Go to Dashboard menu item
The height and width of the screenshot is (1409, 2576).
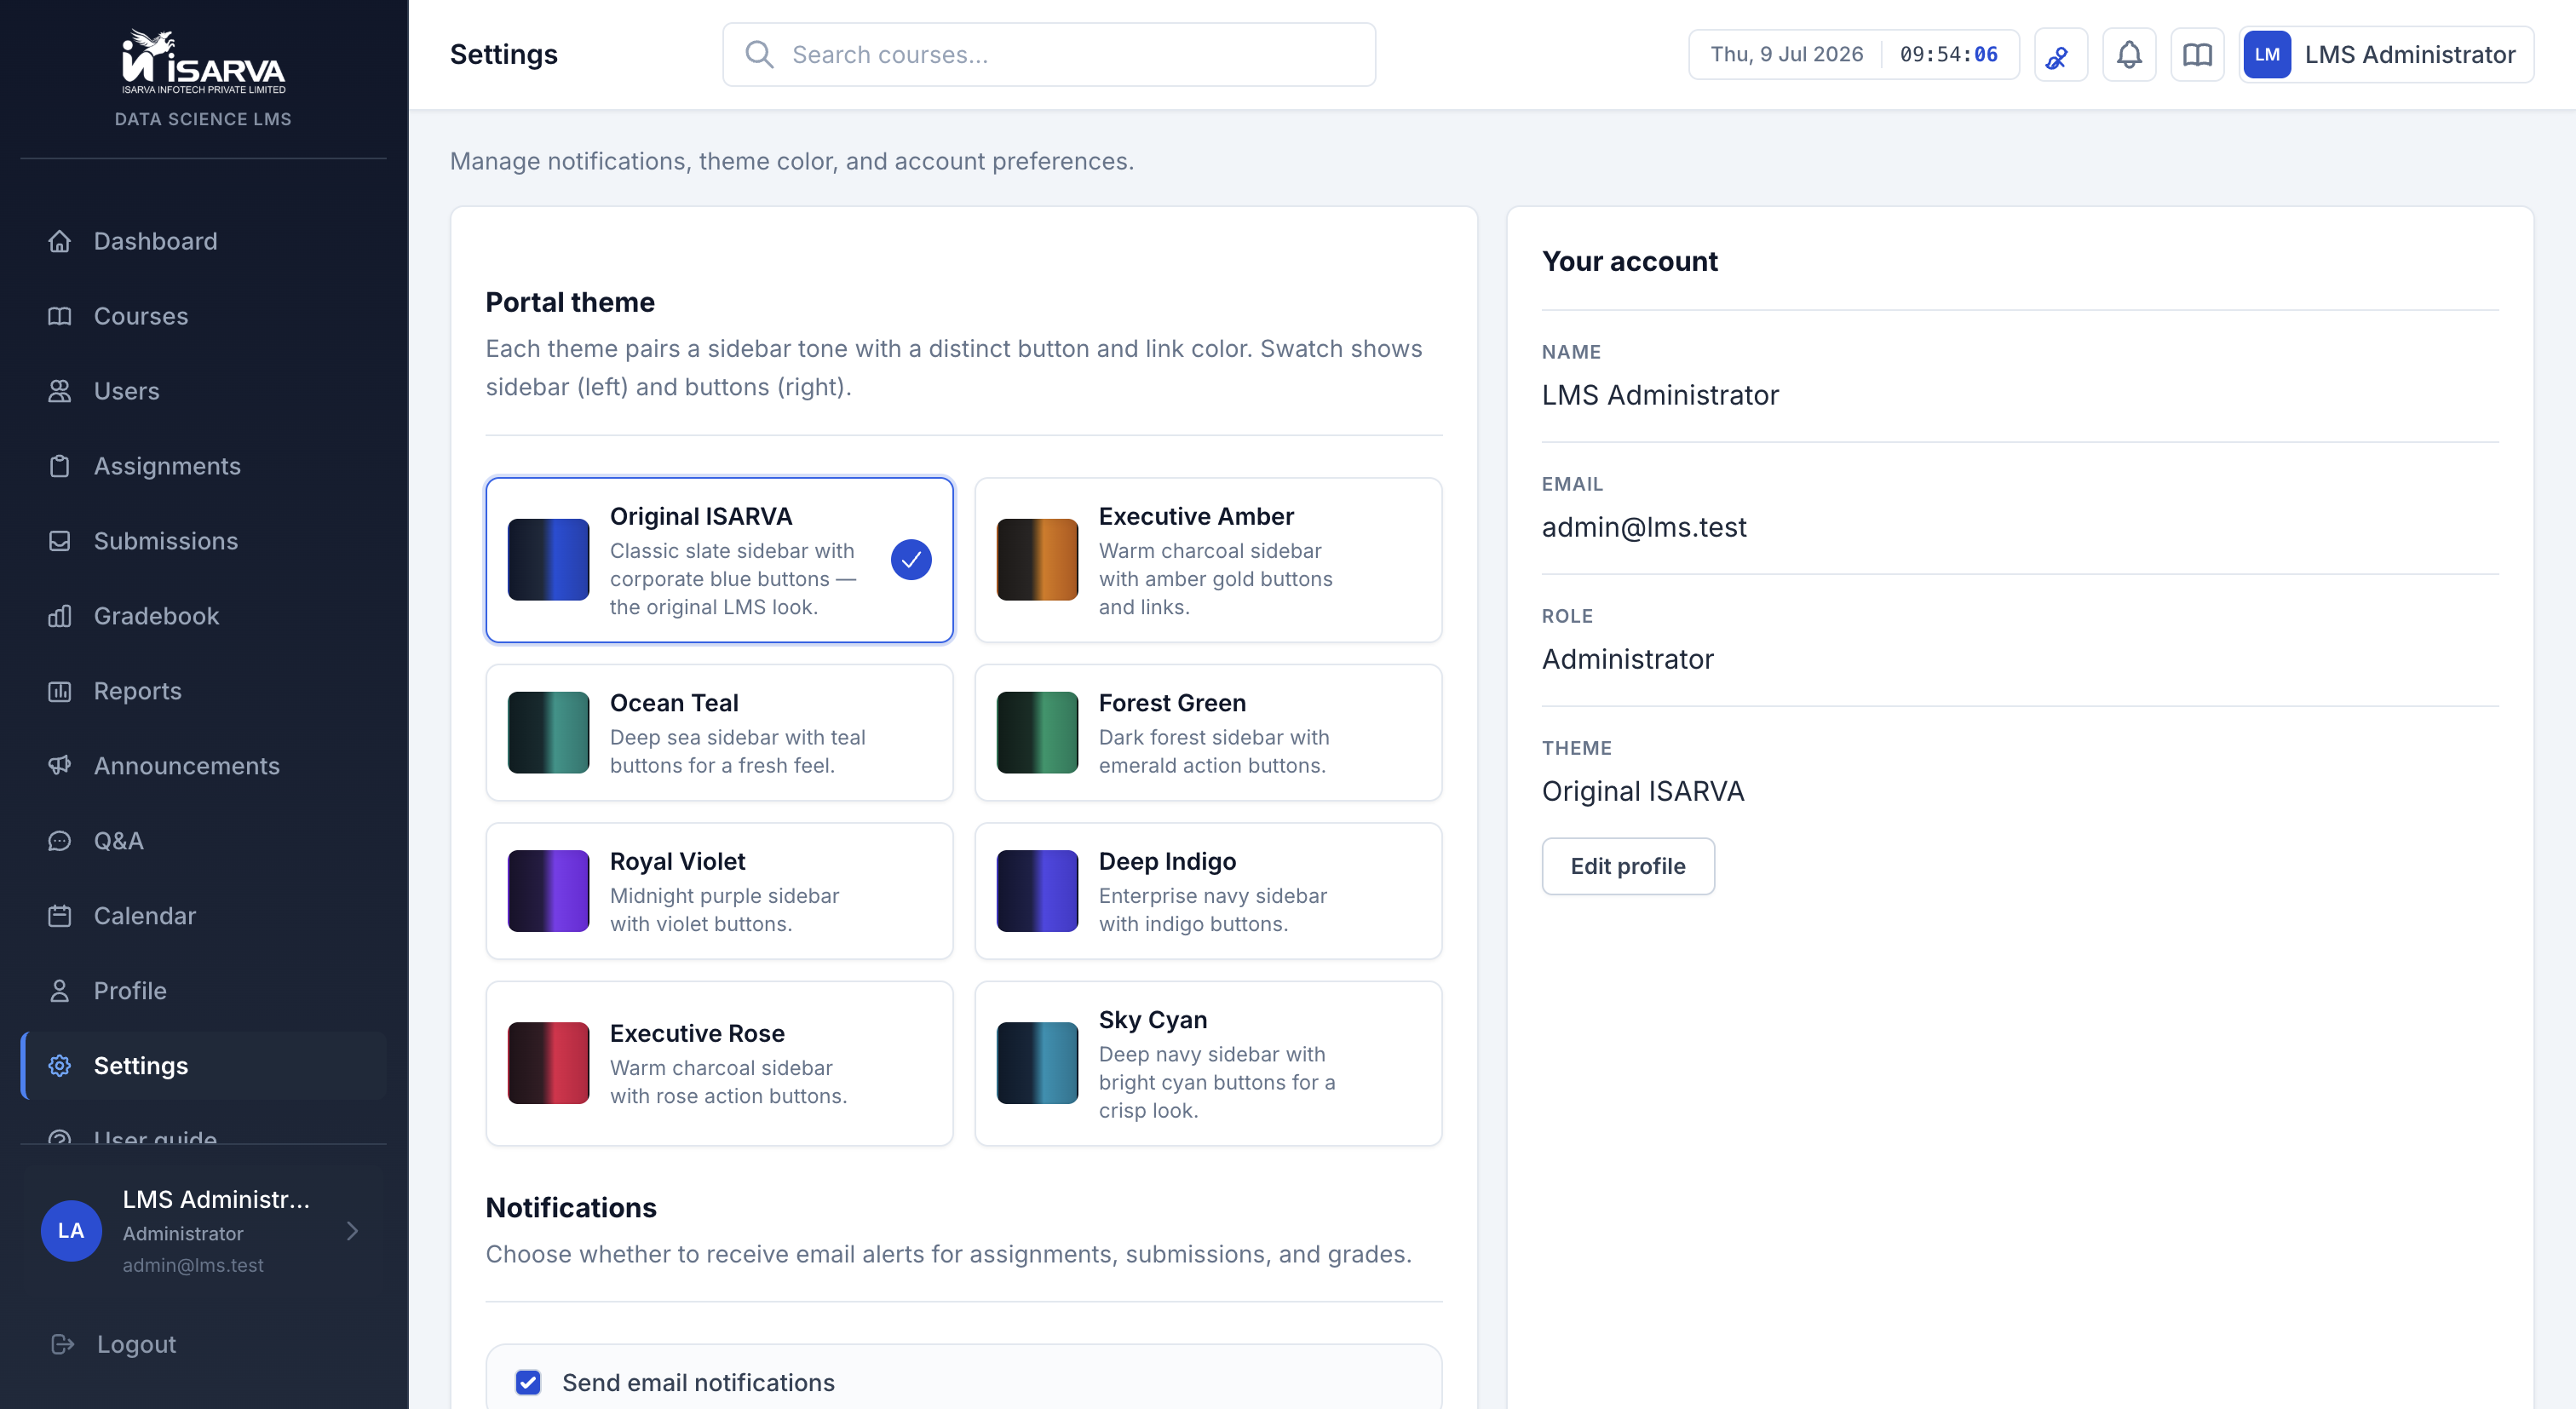click(x=203, y=241)
